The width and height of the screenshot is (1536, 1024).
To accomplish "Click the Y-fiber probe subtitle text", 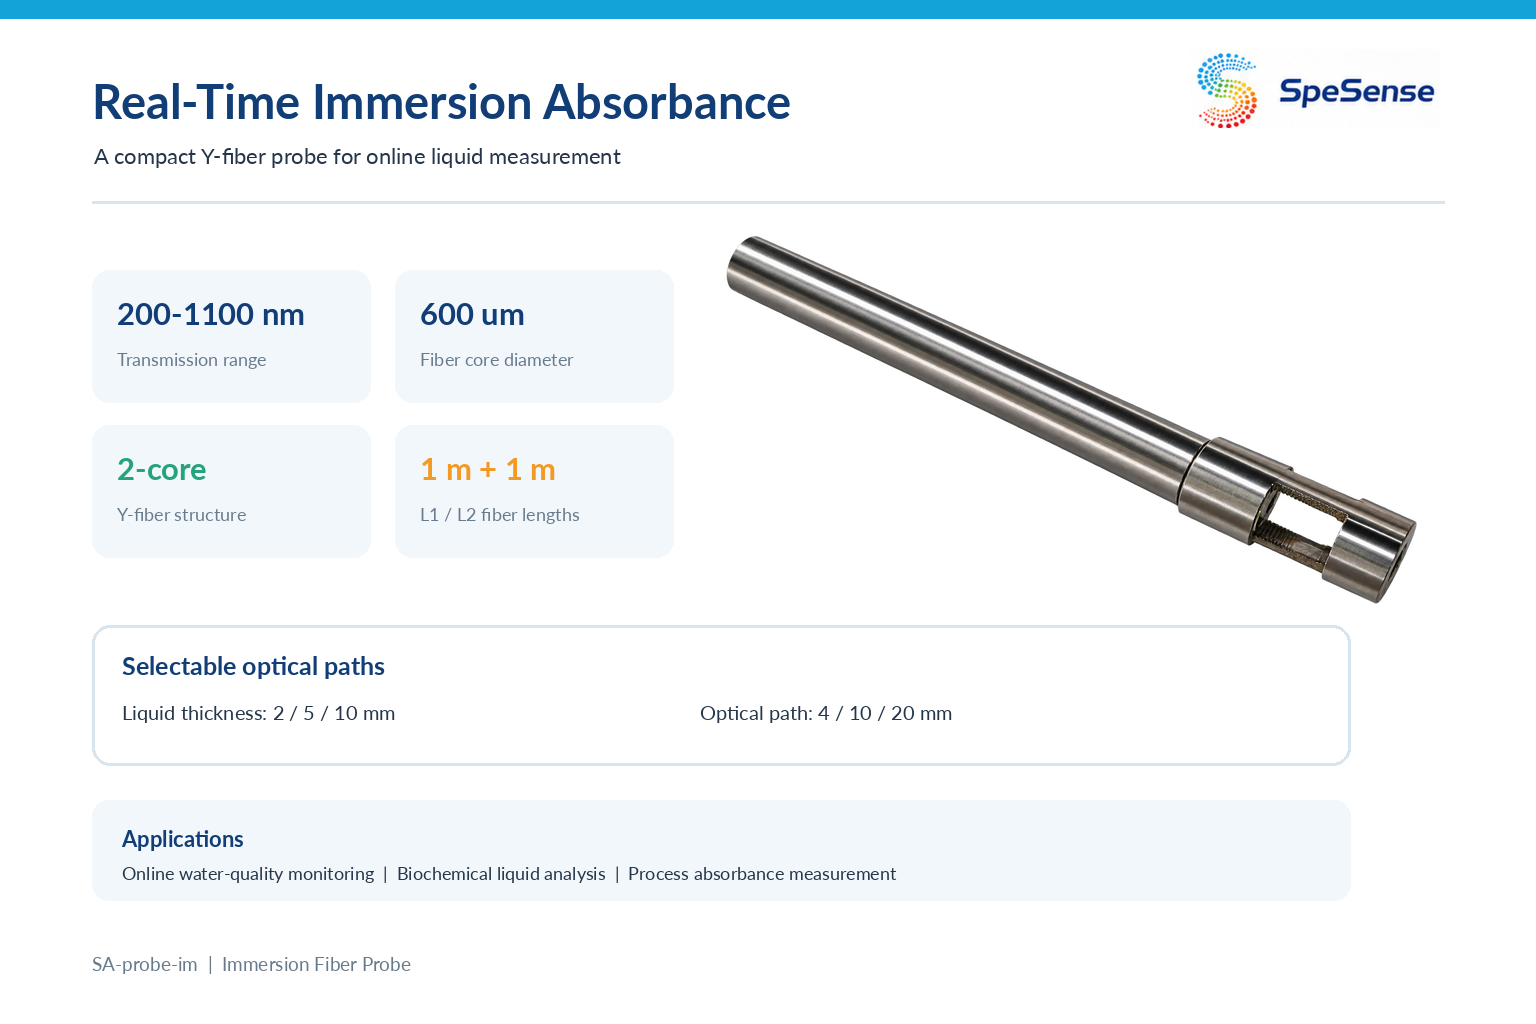I will click(357, 157).
